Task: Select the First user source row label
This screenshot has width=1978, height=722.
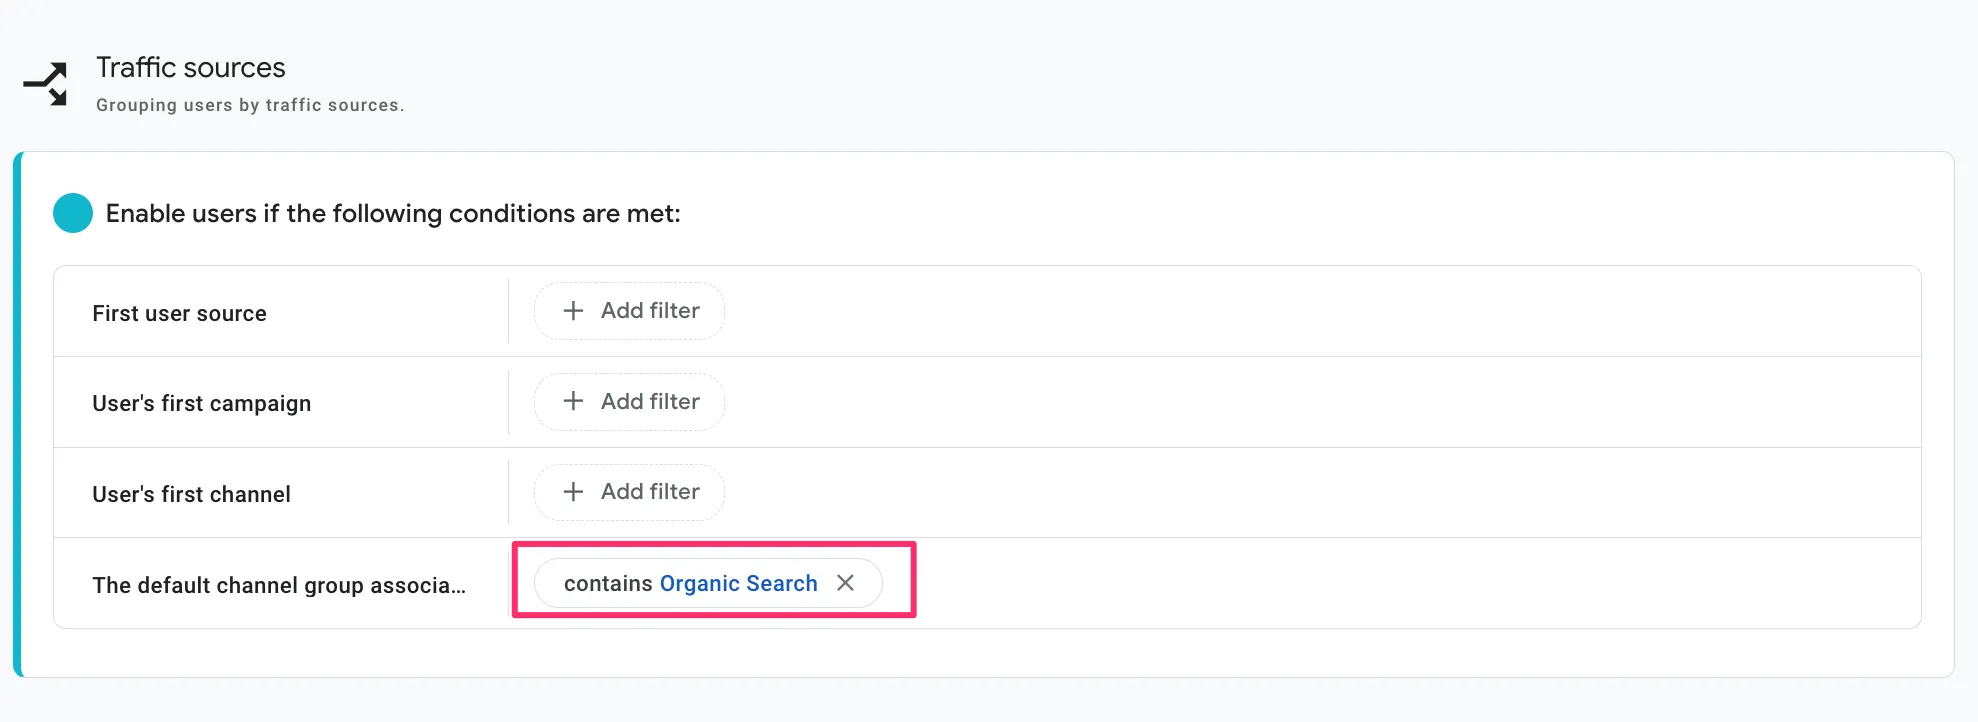Action: coord(179,314)
